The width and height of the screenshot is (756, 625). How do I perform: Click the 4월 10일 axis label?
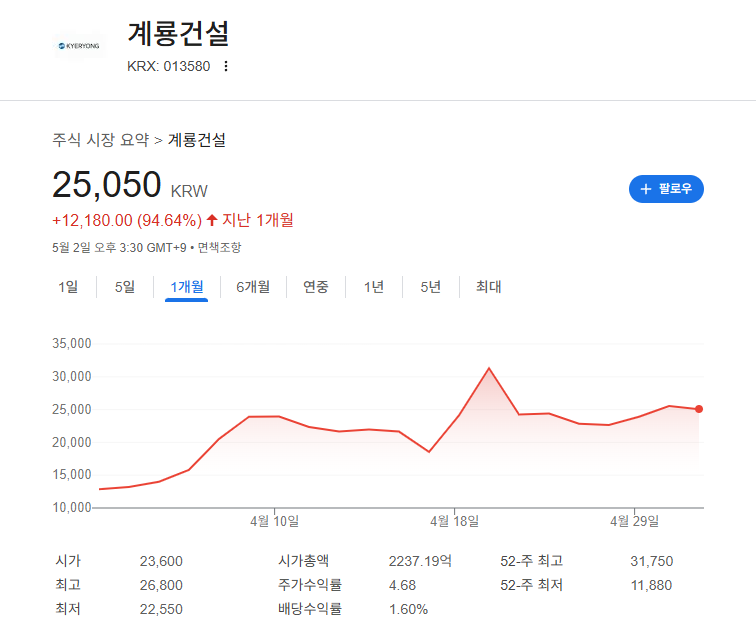(274, 521)
